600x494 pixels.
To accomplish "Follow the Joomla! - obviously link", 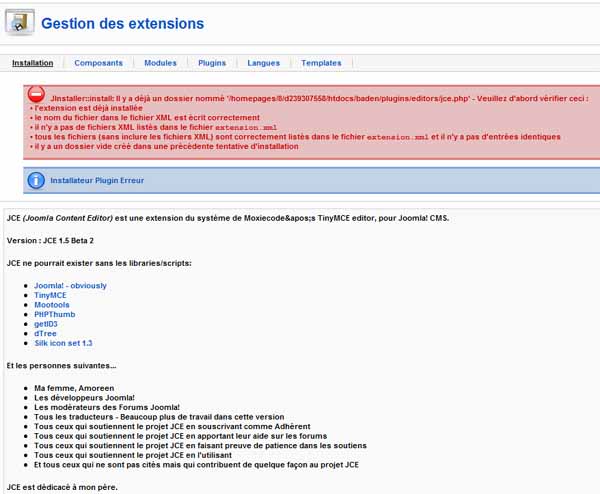I will (70, 285).
